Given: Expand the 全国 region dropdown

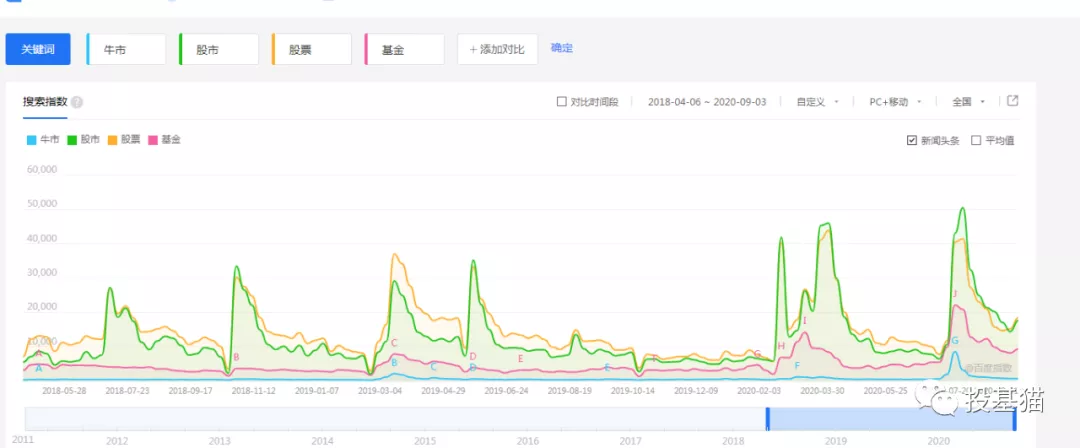Looking at the screenshot, I should click(968, 102).
